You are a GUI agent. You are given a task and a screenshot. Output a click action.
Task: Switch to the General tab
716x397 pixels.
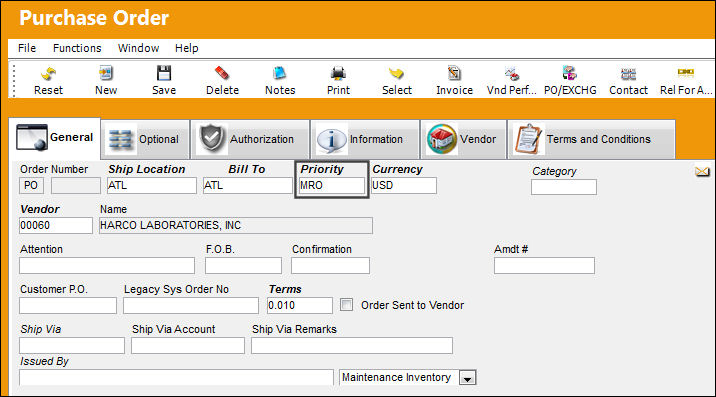click(x=54, y=138)
